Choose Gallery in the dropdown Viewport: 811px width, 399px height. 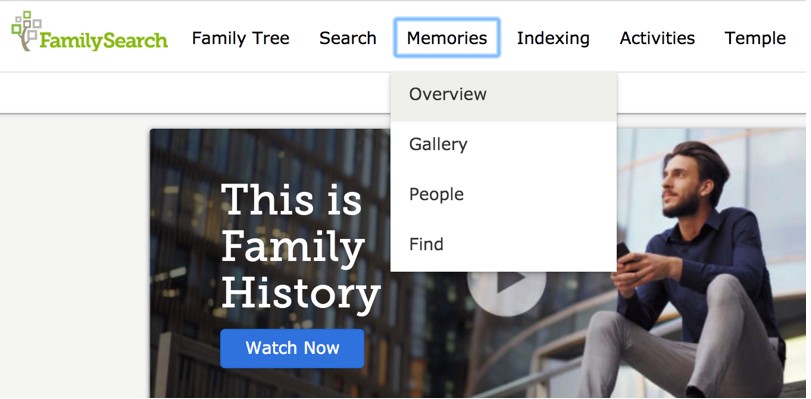pos(503,144)
